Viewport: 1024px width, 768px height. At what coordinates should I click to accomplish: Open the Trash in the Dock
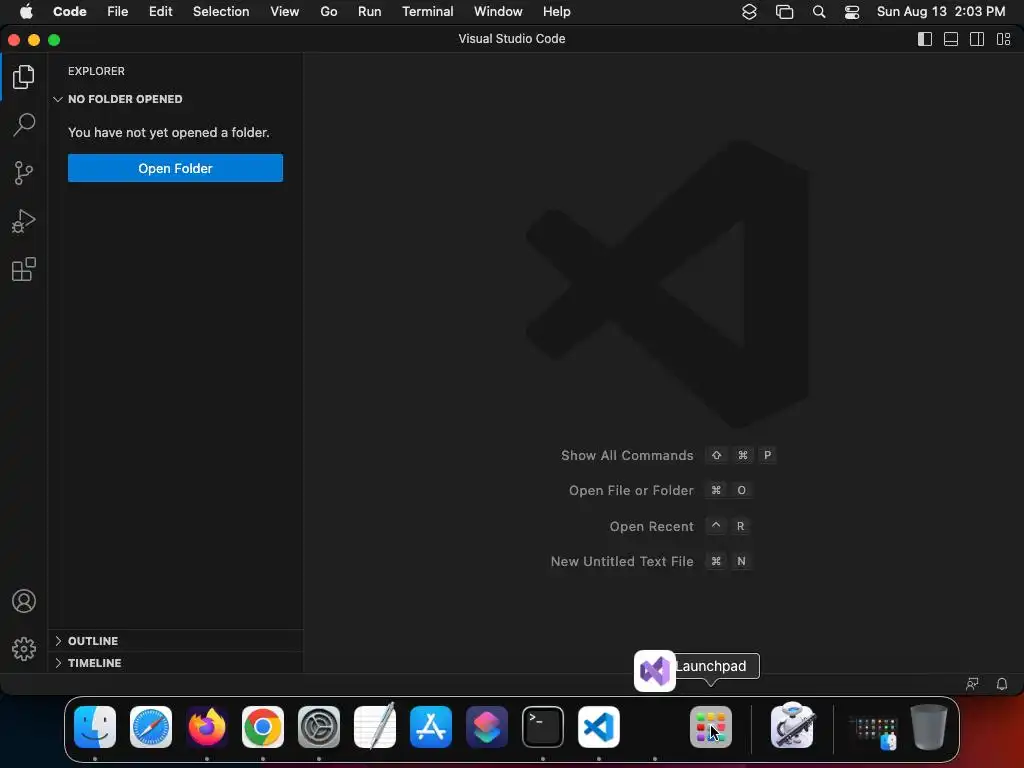click(x=929, y=727)
